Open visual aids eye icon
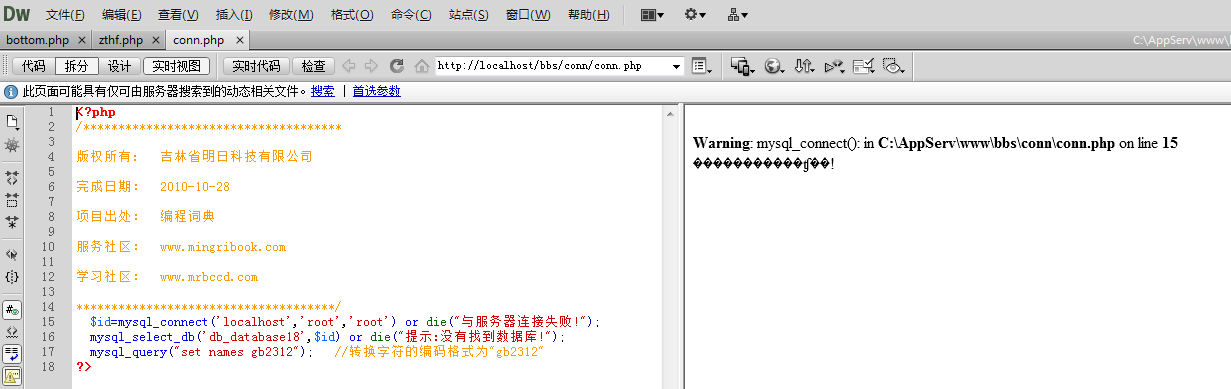 point(894,66)
